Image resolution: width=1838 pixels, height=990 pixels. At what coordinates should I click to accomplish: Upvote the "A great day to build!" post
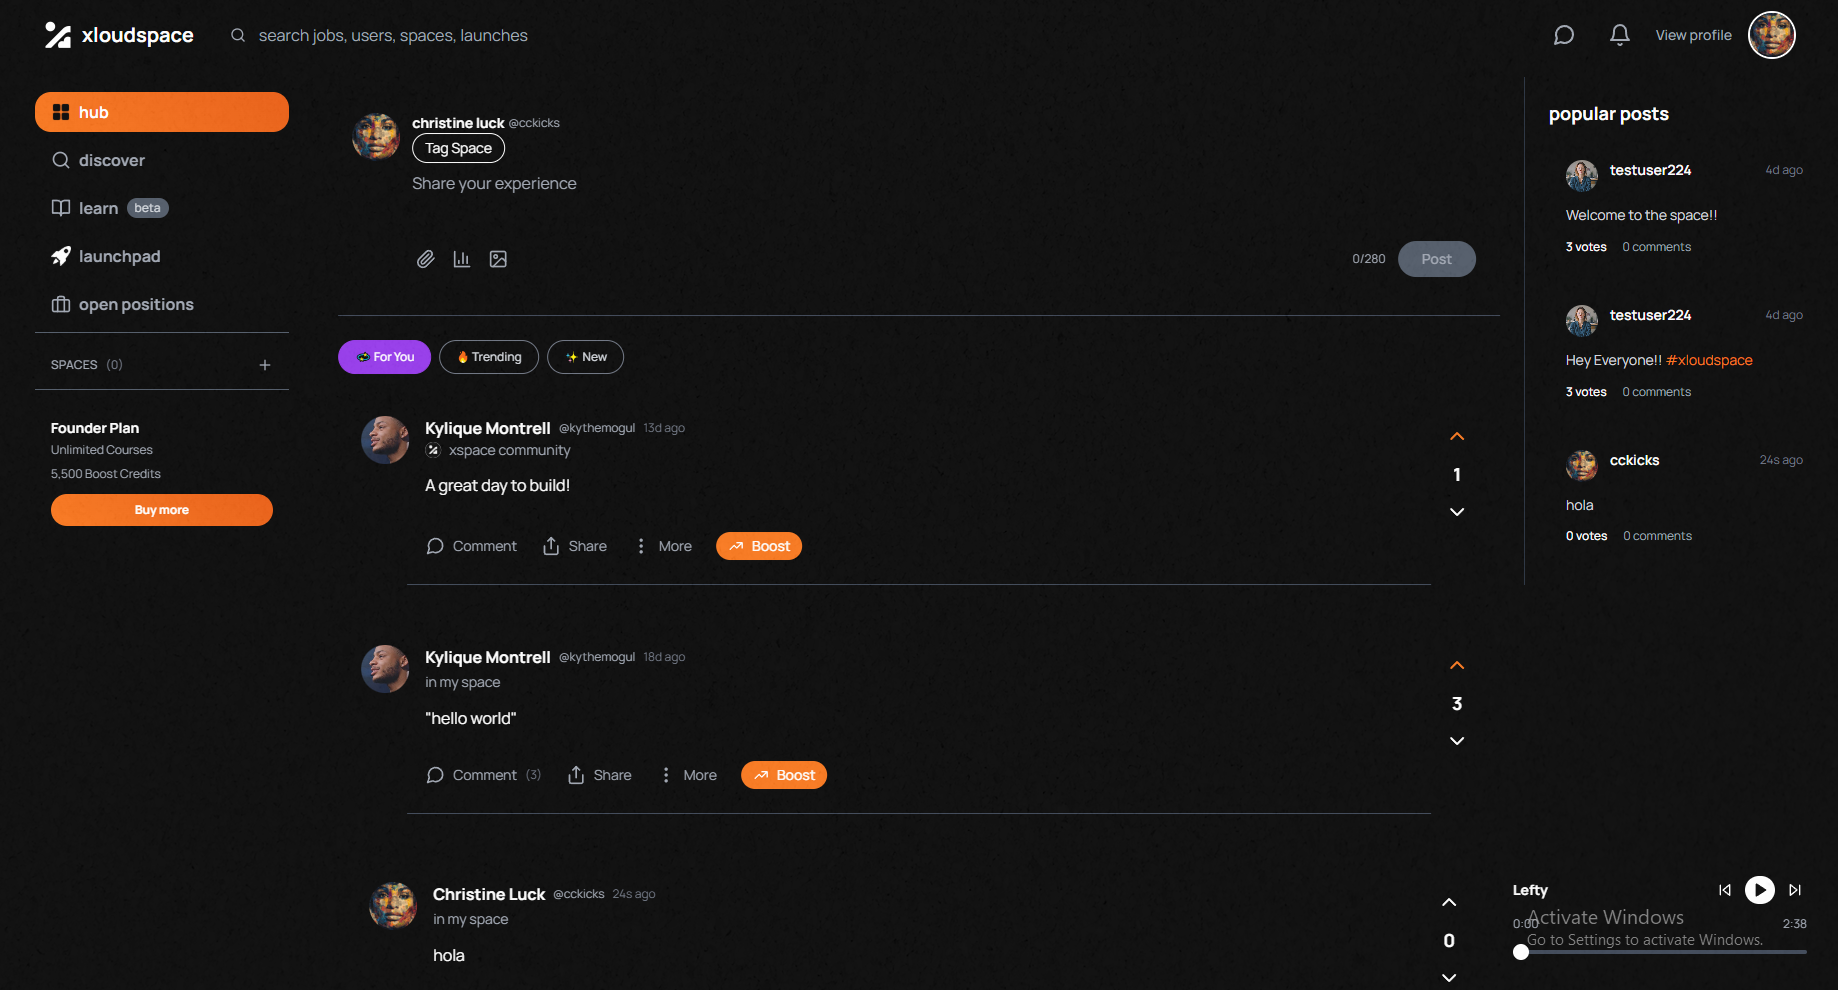point(1457,437)
